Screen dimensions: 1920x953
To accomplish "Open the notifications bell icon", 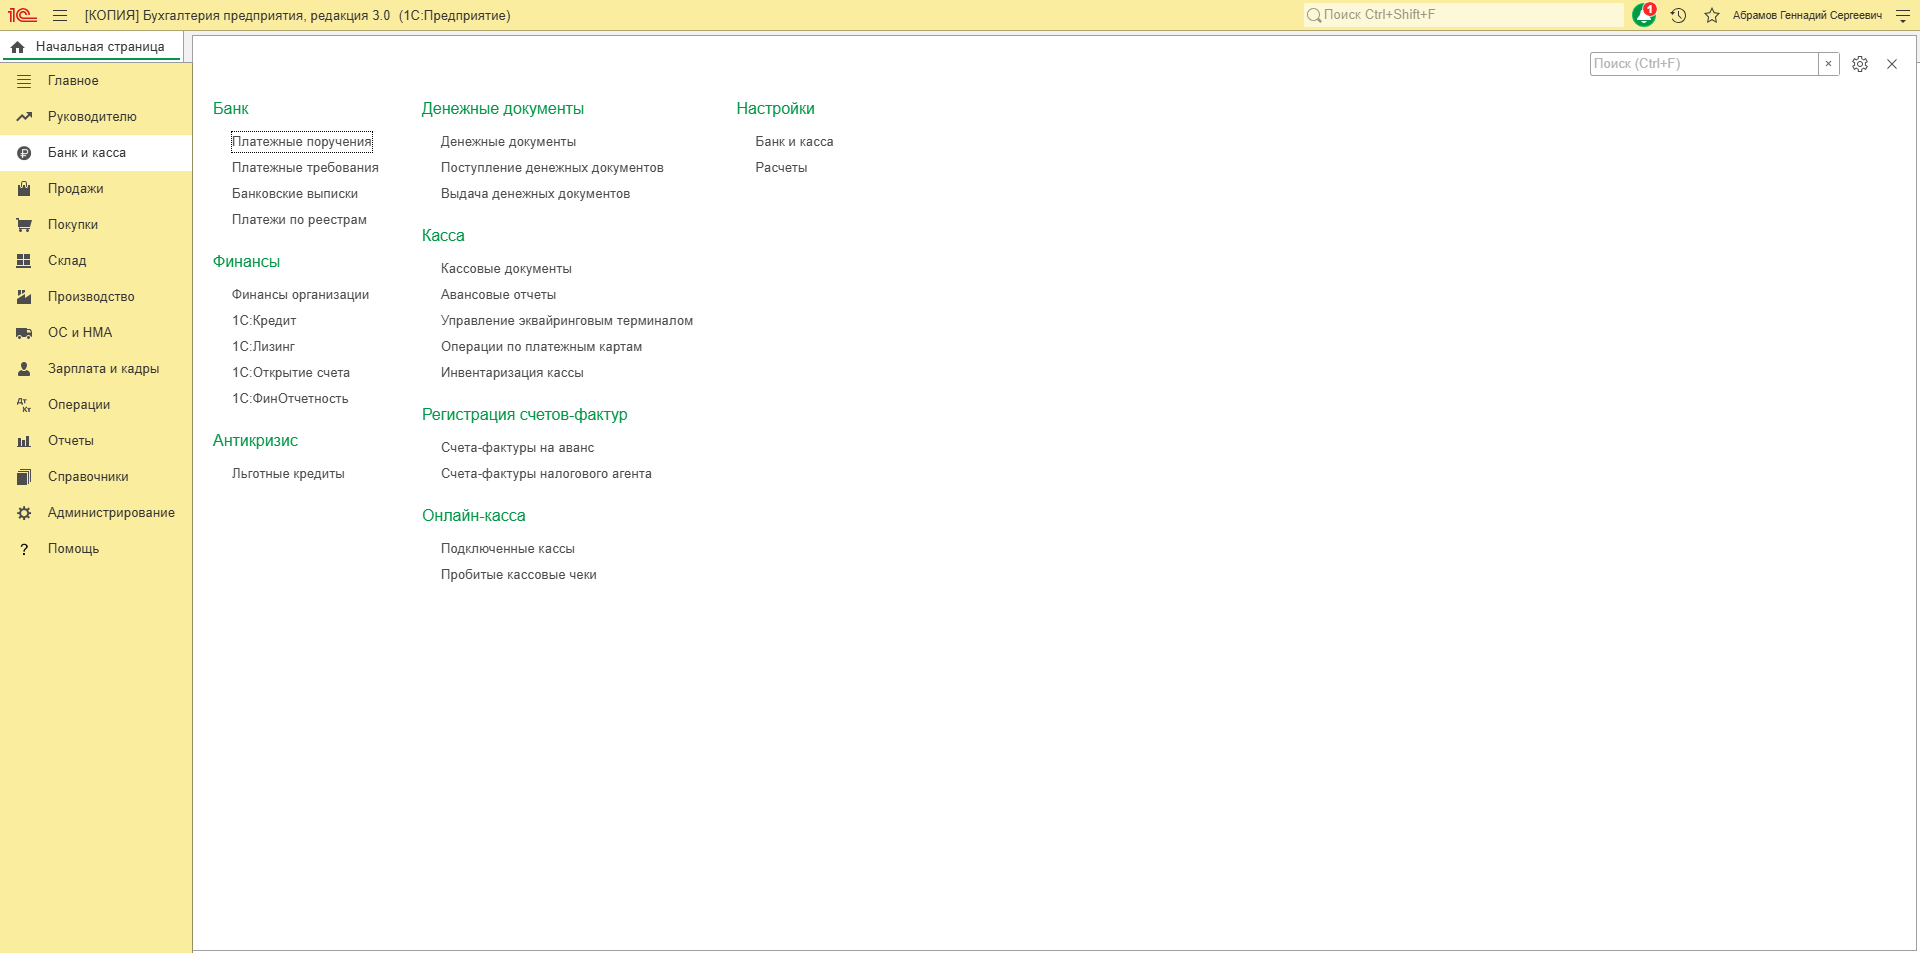I will point(1643,15).
